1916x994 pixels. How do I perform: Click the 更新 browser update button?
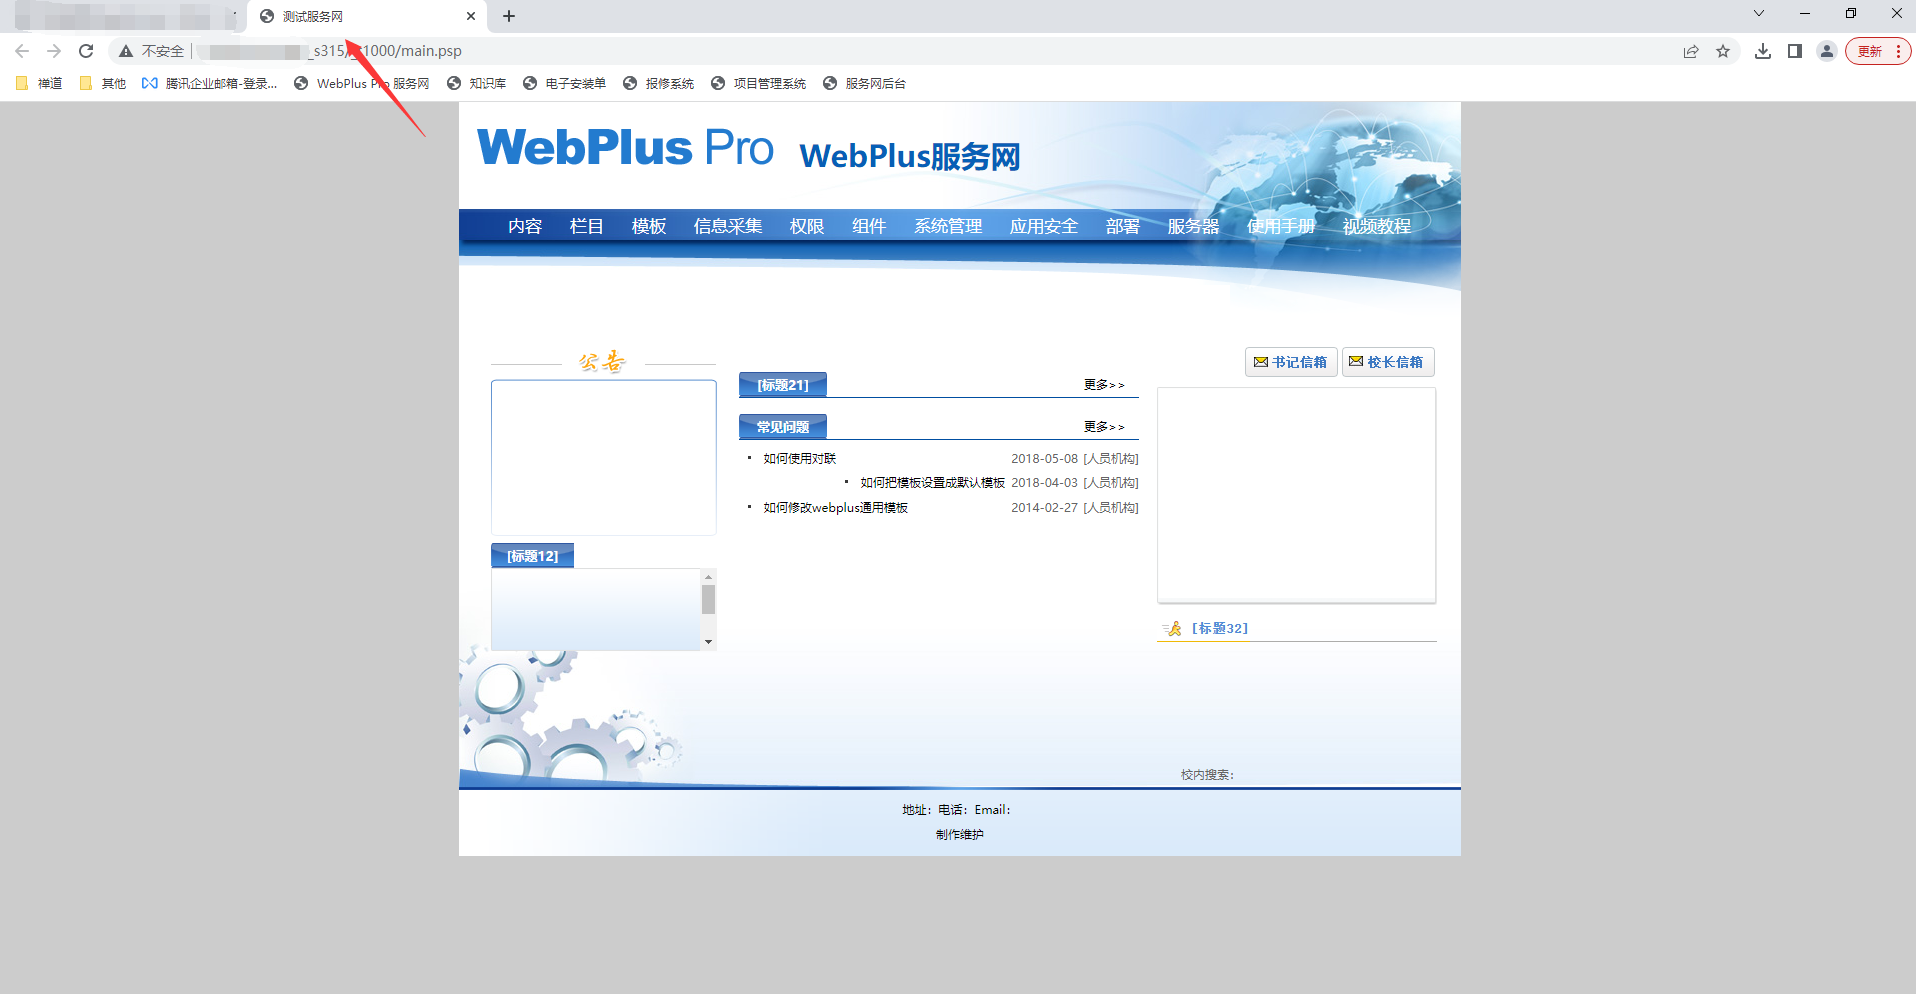tap(1870, 51)
